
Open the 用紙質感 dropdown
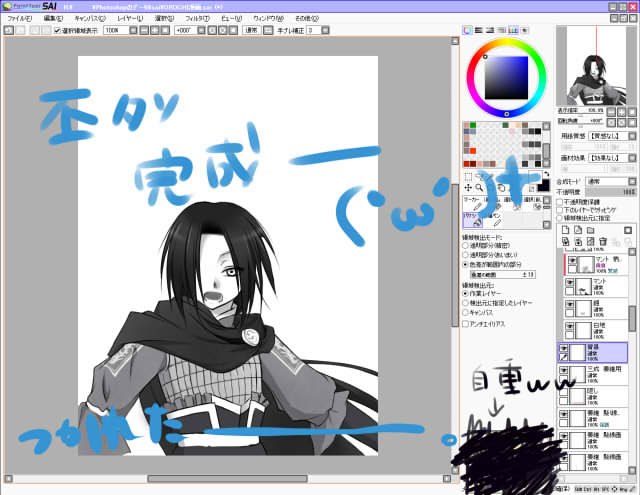[x=632, y=136]
